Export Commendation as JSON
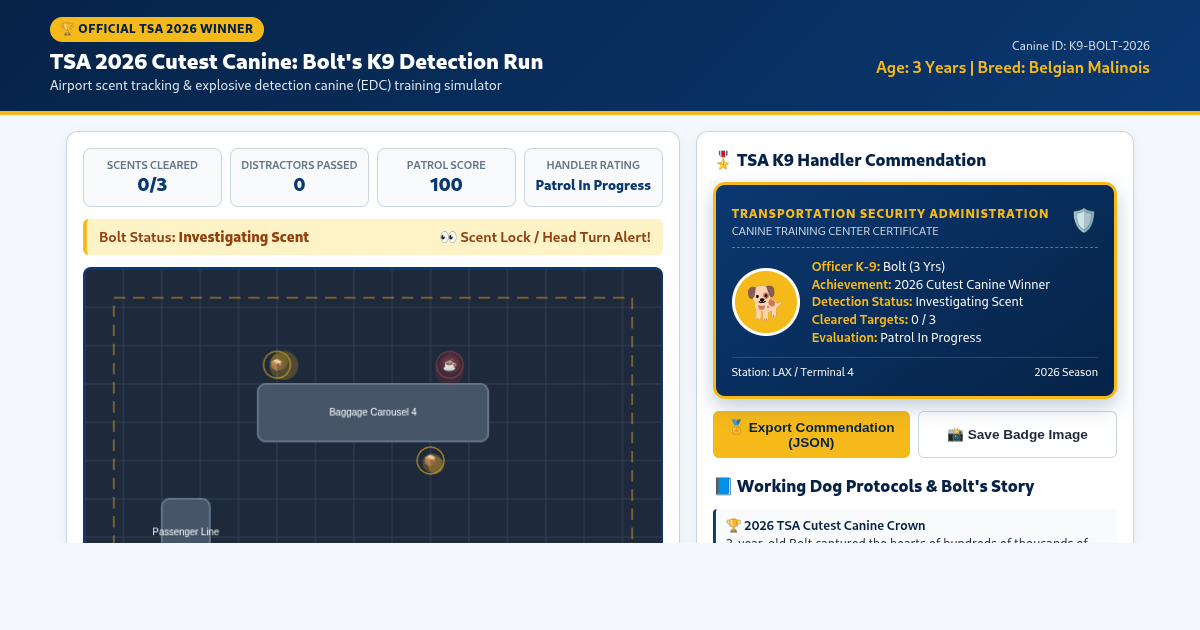Screen dimensions: 1200x630 pyautogui.click(x=811, y=434)
